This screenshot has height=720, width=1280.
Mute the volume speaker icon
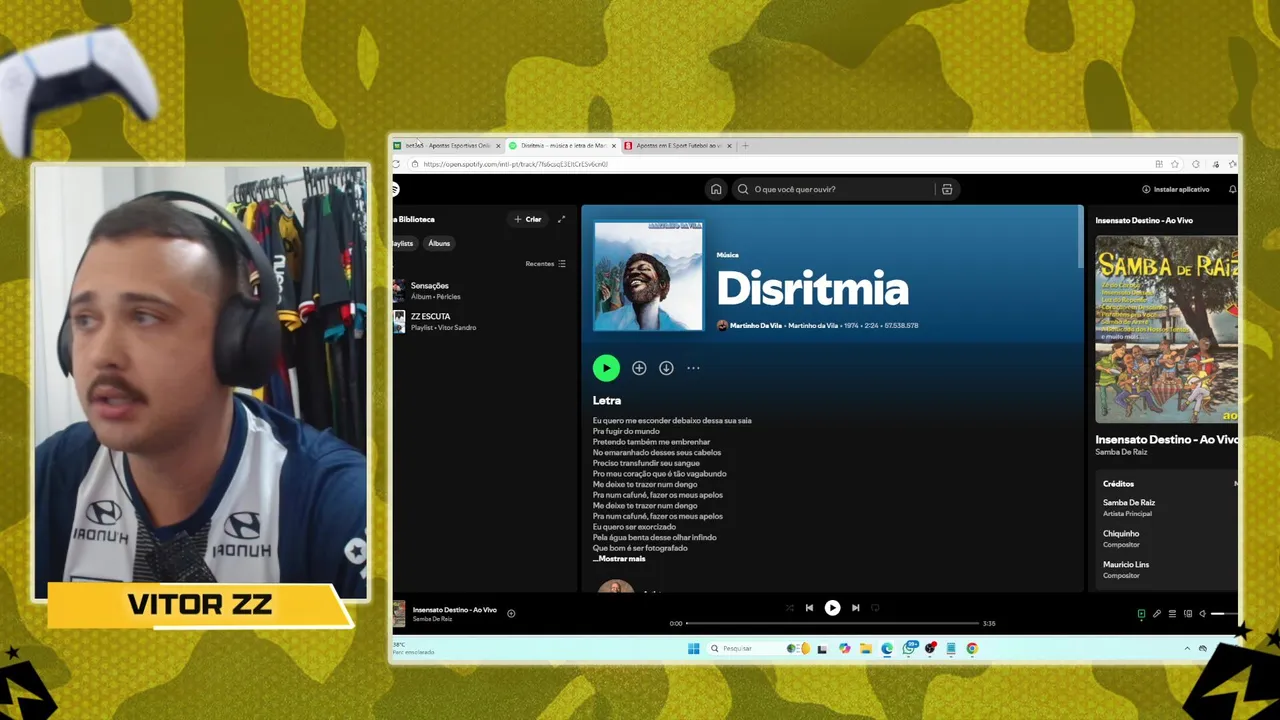[1203, 614]
